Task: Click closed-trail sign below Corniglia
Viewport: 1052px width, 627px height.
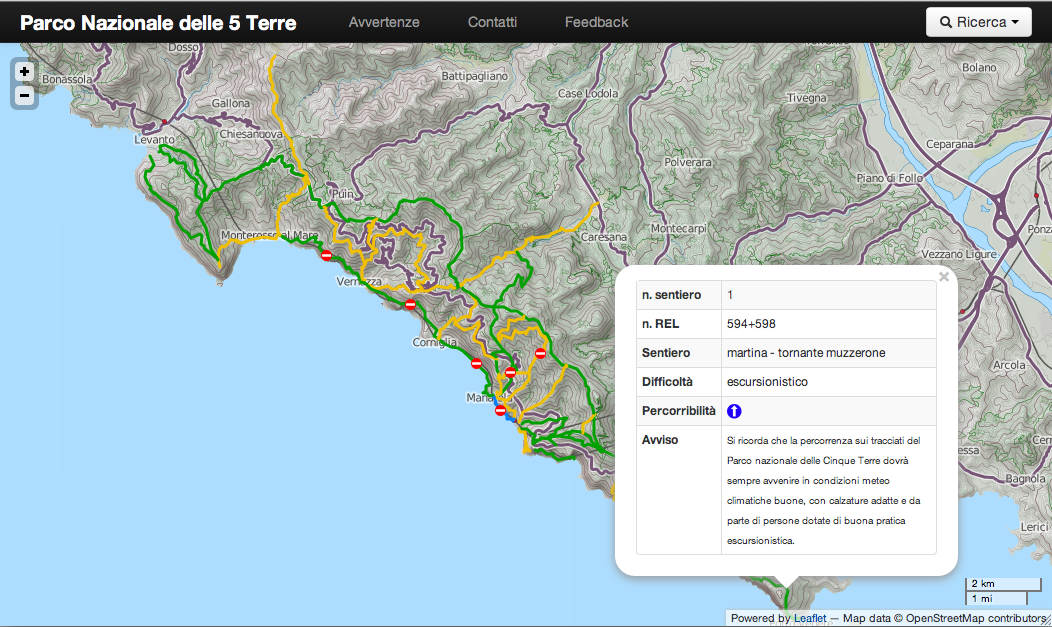Action: click(x=476, y=363)
